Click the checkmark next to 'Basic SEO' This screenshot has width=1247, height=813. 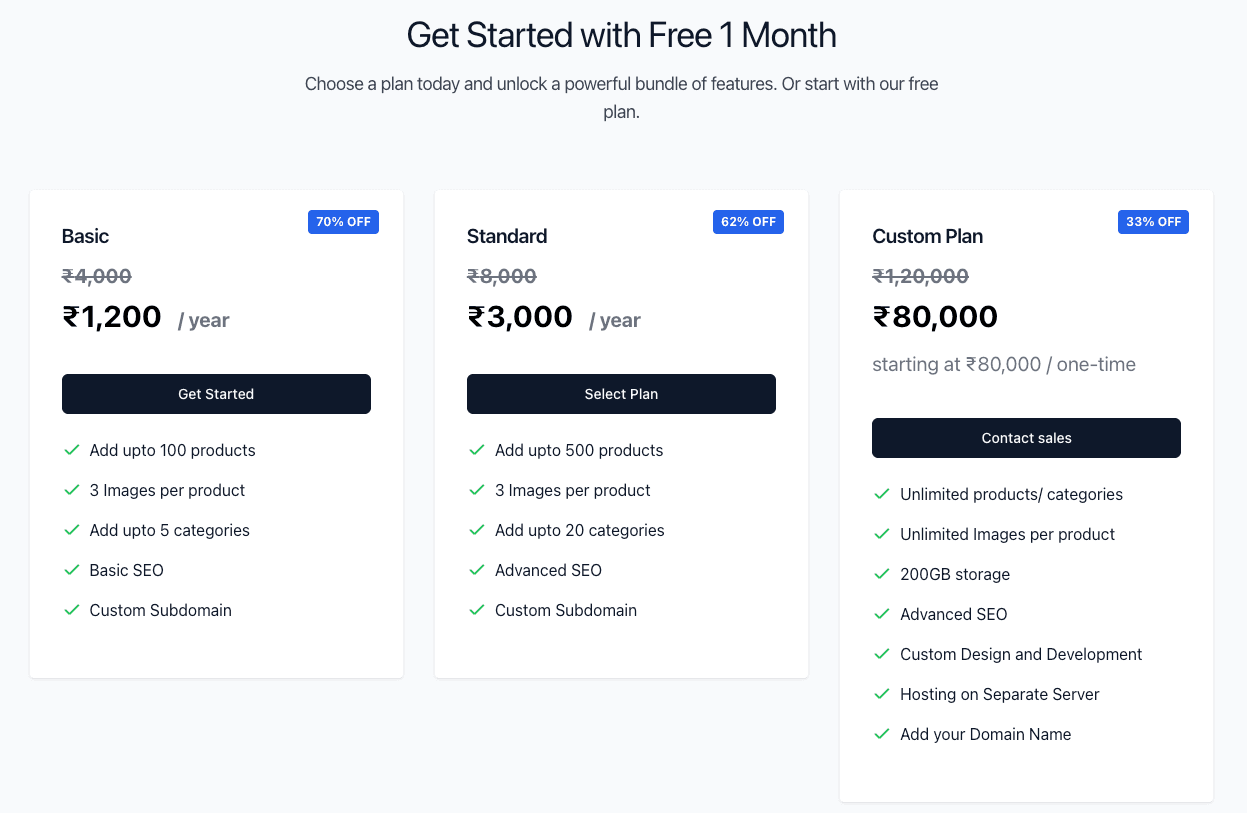click(71, 570)
